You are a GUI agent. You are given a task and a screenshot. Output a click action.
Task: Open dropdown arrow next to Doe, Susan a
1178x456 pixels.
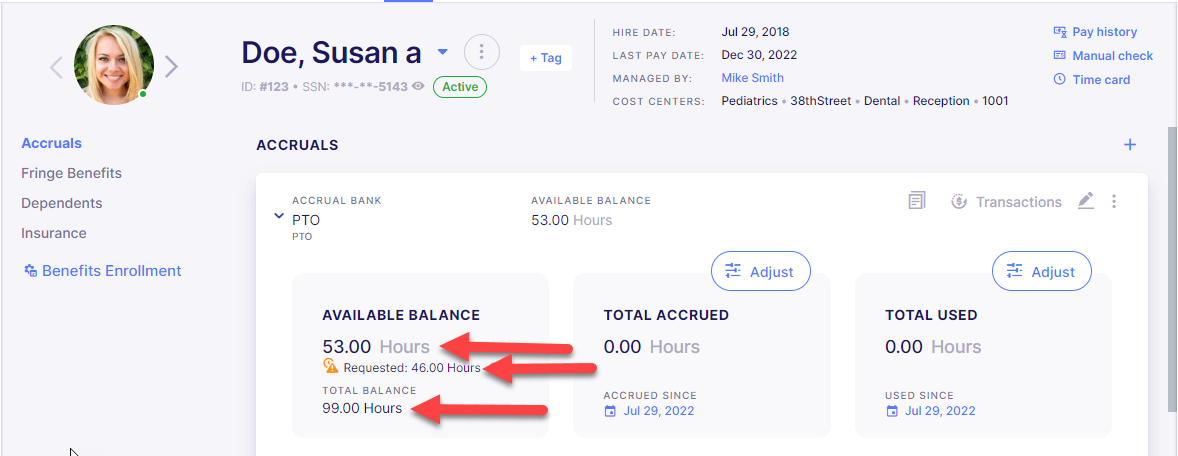tap(443, 52)
